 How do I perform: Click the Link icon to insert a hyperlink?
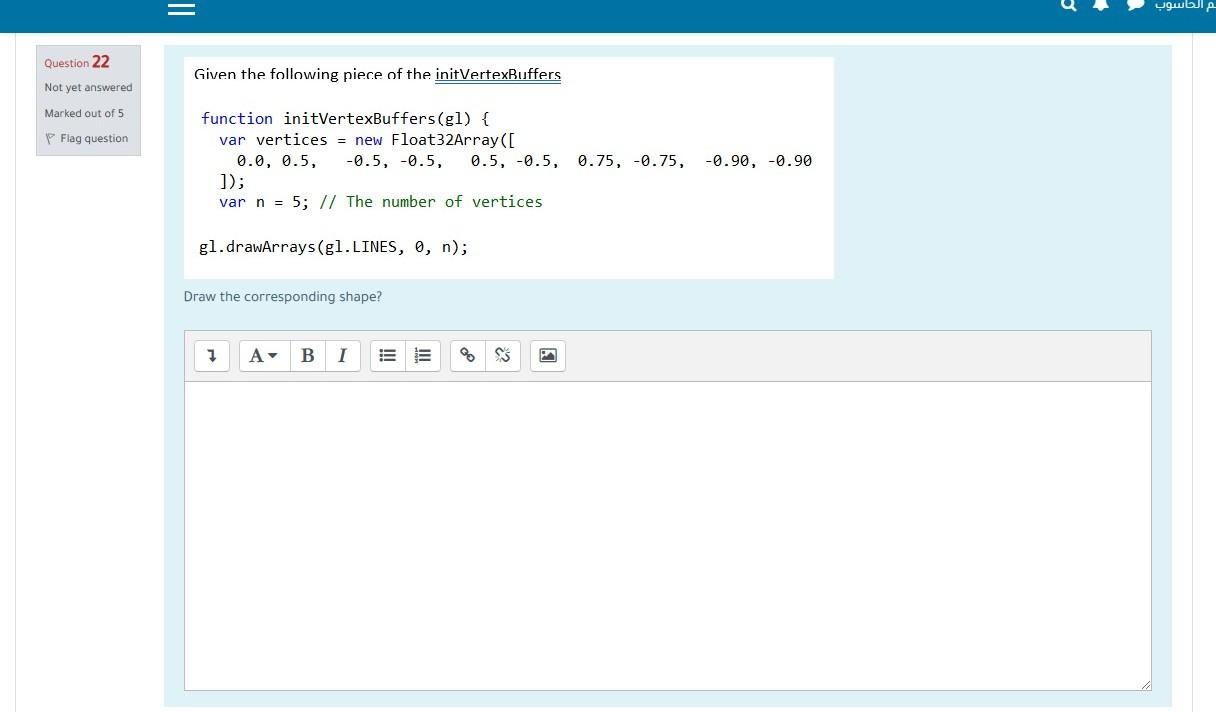(x=467, y=355)
